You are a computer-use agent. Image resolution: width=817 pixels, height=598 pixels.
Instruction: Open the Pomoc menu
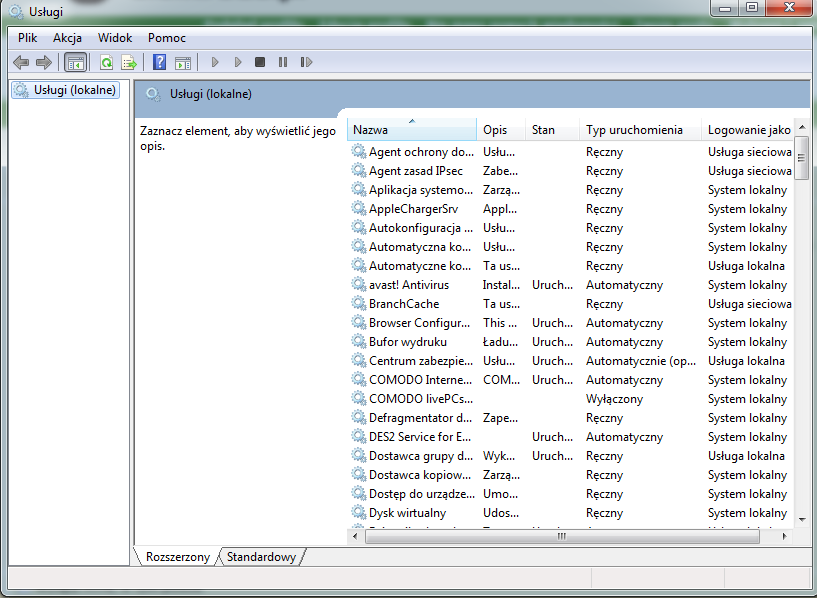(167, 38)
